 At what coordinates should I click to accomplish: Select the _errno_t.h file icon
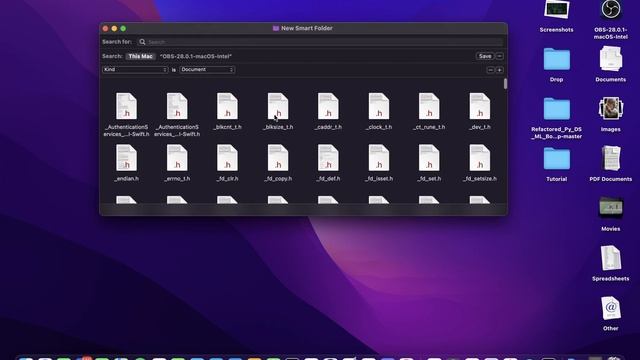(177, 158)
